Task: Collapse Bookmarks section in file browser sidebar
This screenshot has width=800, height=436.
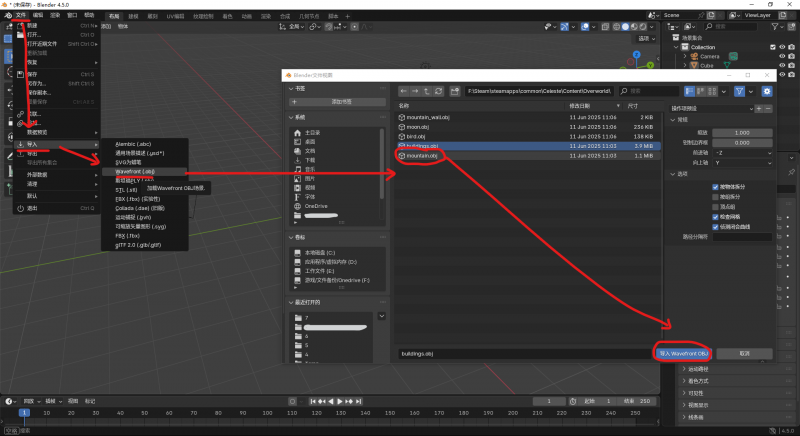Action: (291, 89)
